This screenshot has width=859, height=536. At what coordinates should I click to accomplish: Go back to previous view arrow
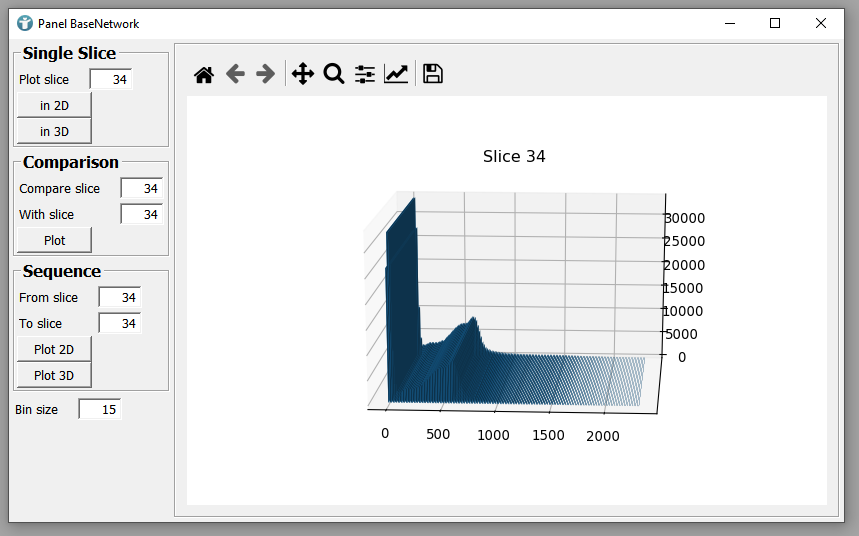(235, 74)
